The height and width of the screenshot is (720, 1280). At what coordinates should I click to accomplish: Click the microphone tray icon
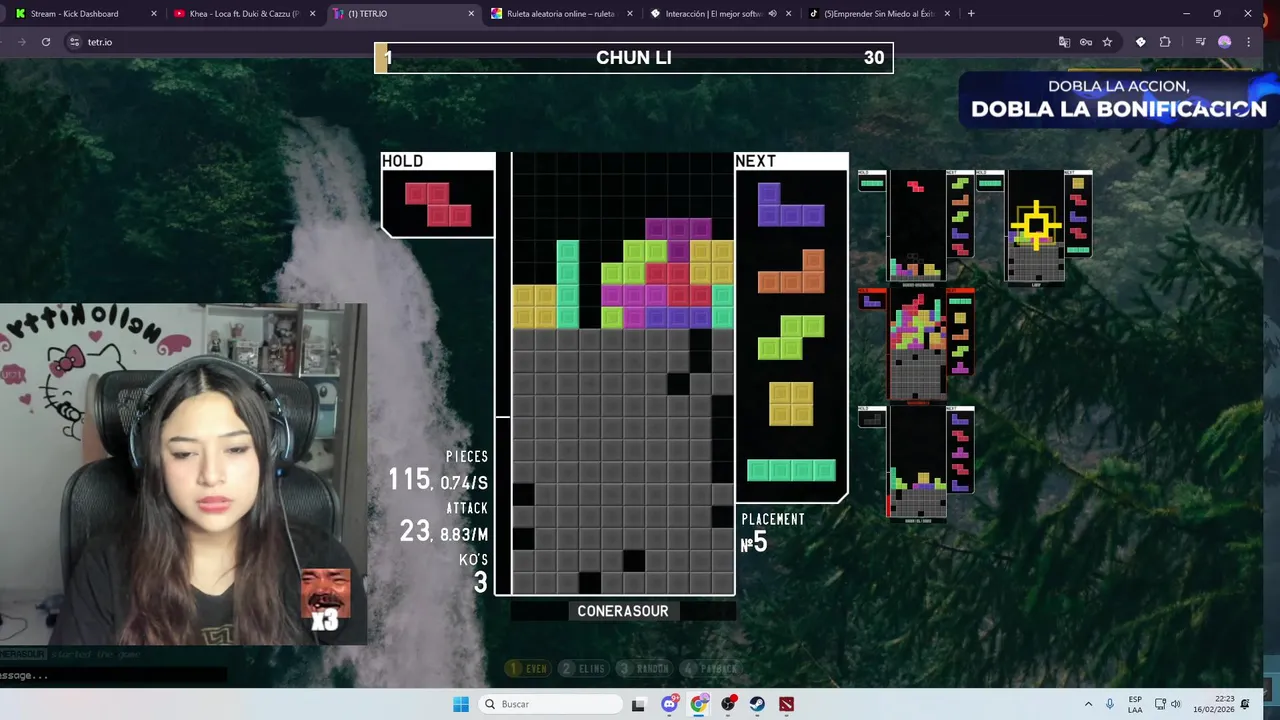1110,704
